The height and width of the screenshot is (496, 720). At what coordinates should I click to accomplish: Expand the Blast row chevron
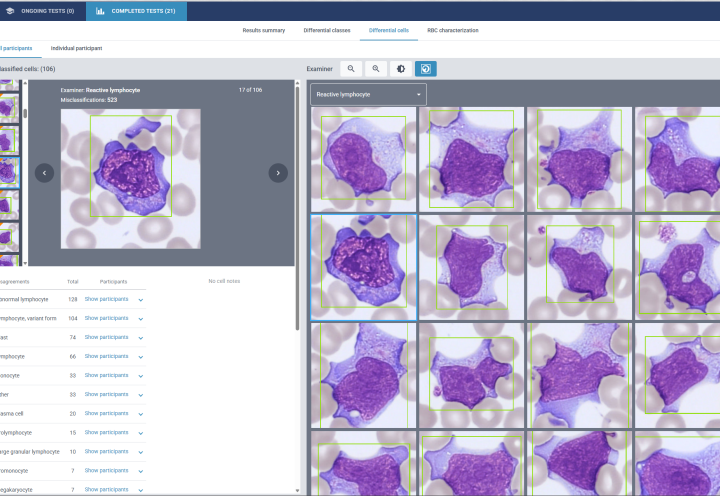(141, 338)
